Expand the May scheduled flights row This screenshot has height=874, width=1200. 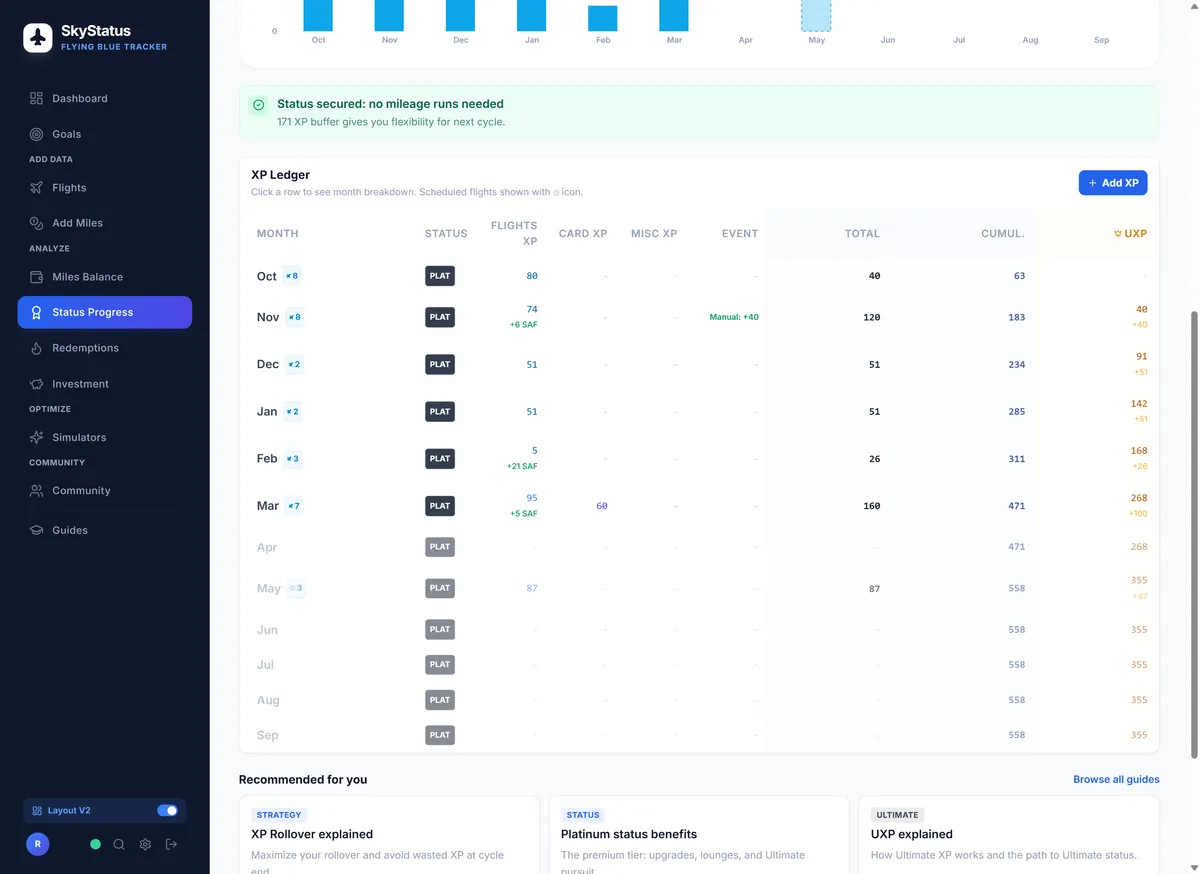coord(268,589)
